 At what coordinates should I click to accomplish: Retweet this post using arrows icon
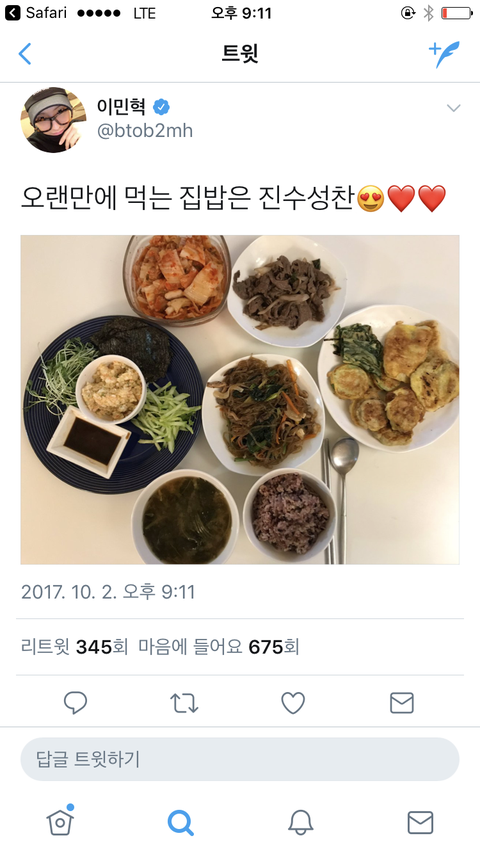184,703
